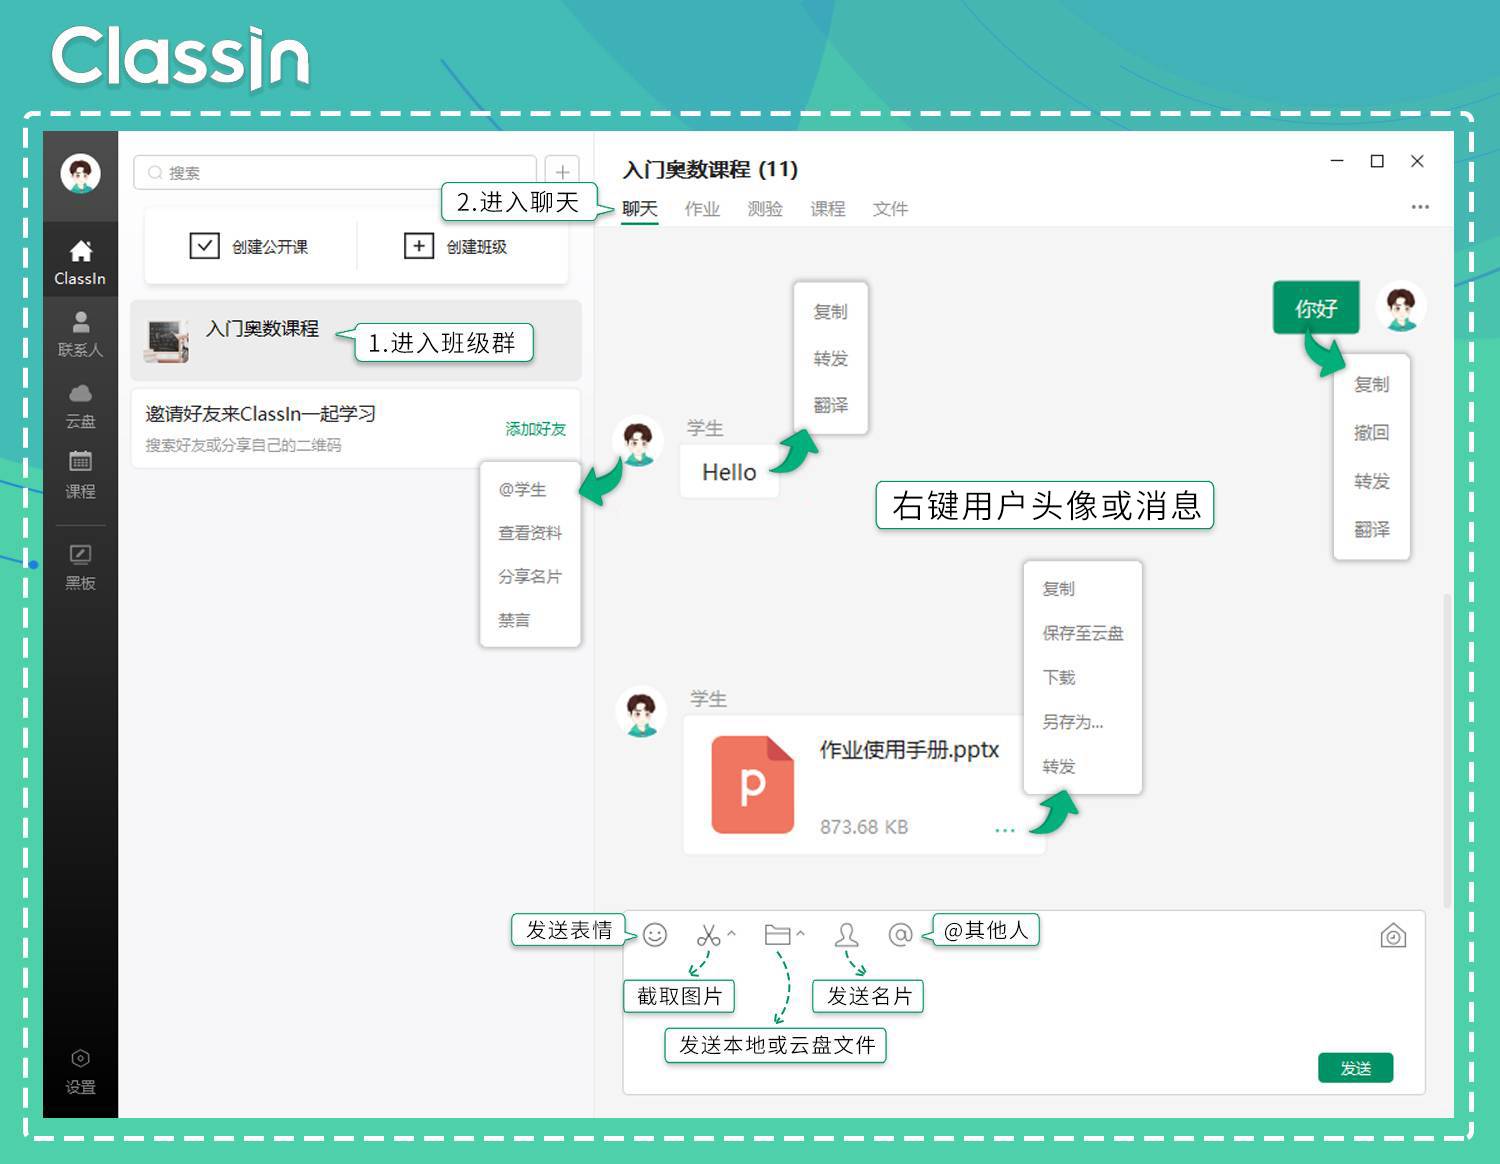Click the three-dot more menu in chat header
The width and height of the screenshot is (1500, 1164).
1420,207
